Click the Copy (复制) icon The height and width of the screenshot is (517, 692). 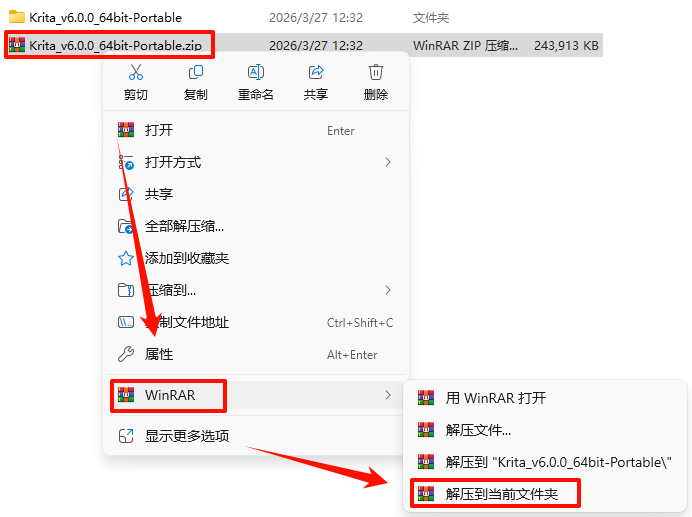pos(196,72)
